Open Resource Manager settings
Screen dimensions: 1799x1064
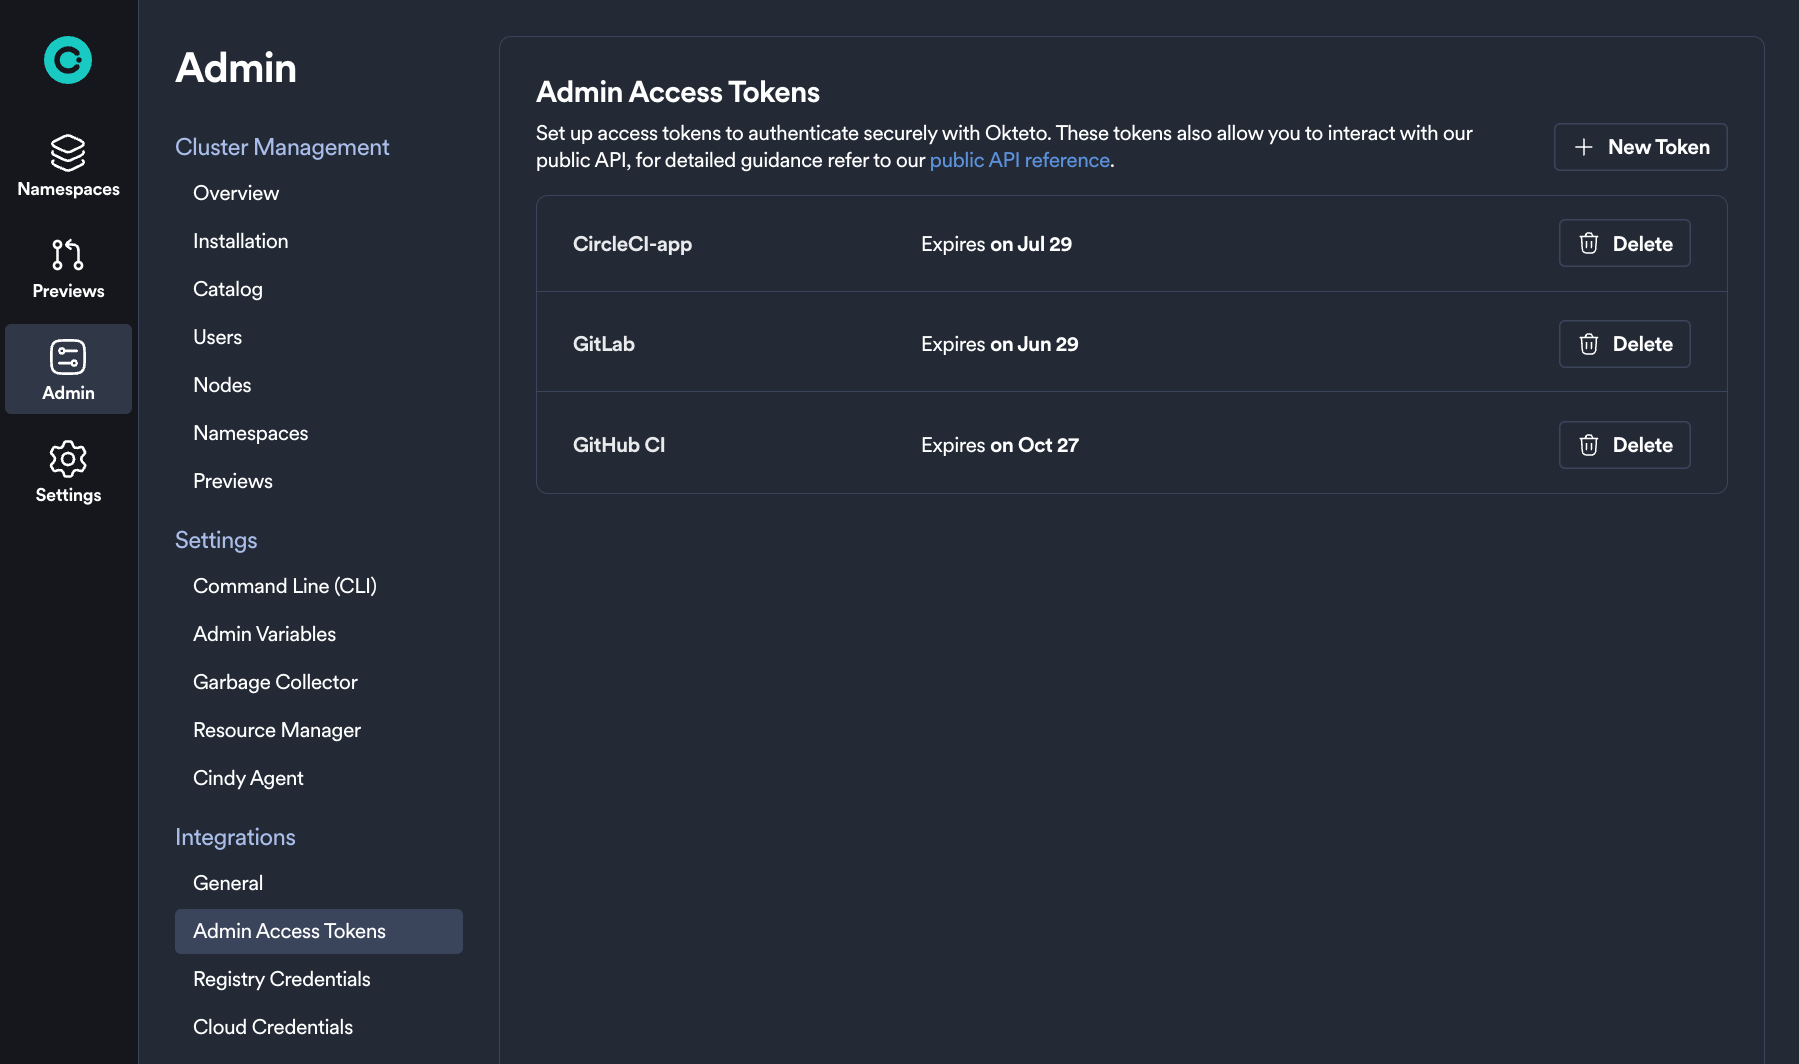tap(277, 729)
